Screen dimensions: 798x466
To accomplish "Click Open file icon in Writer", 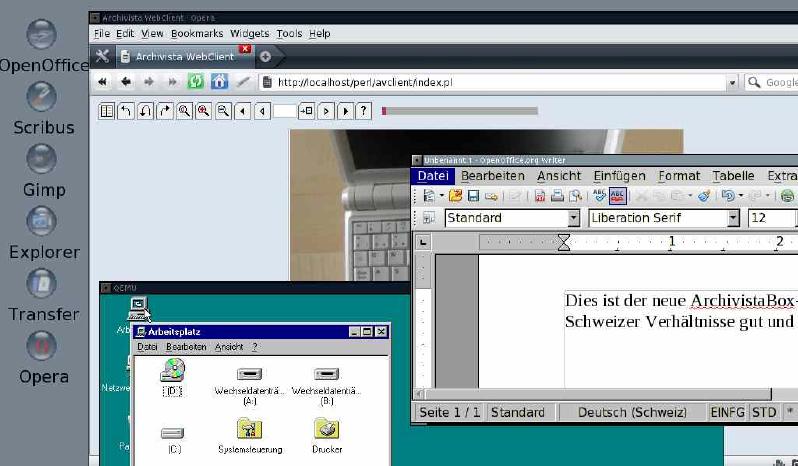I will (x=455, y=196).
